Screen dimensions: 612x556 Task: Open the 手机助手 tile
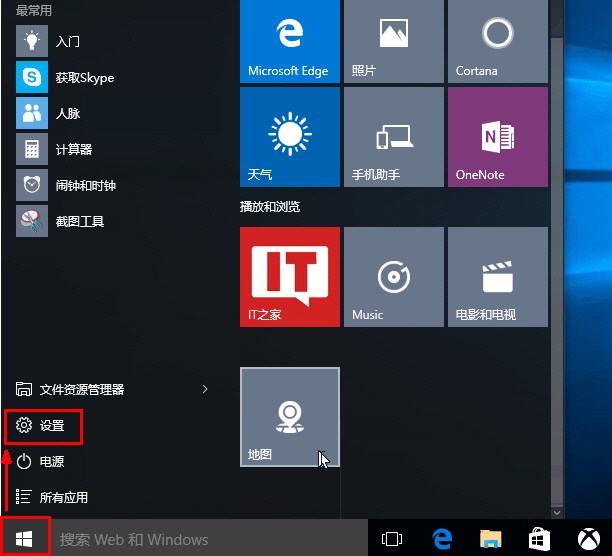point(394,137)
